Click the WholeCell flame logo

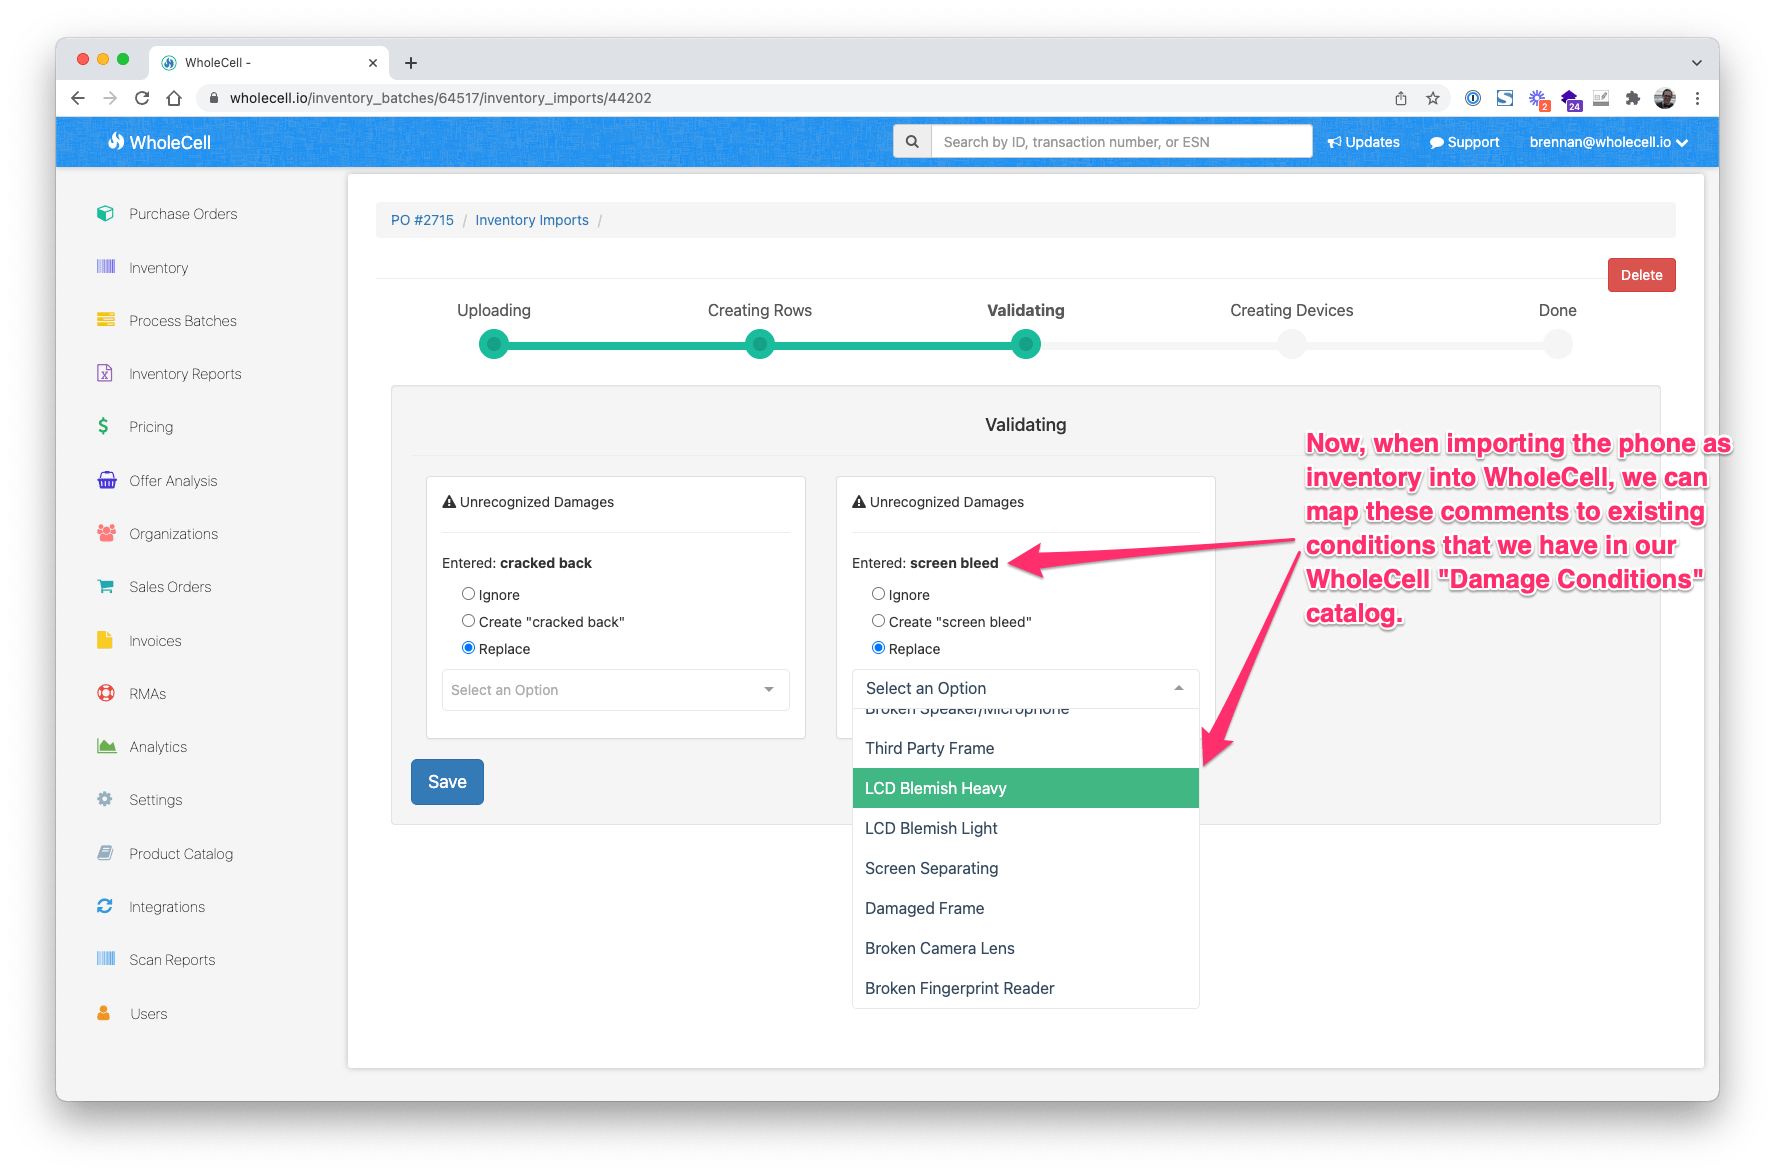click(x=117, y=141)
